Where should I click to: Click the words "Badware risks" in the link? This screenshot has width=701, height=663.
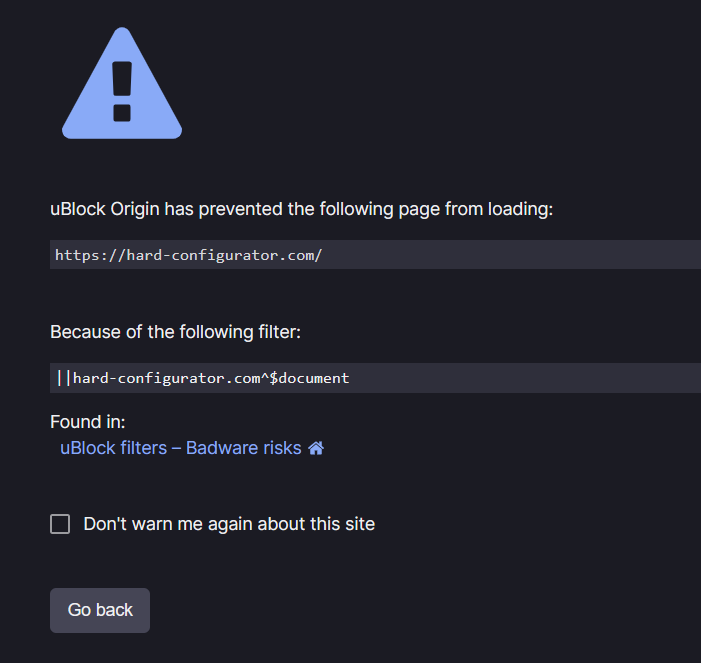pyautogui.click(x=243, y=448)
